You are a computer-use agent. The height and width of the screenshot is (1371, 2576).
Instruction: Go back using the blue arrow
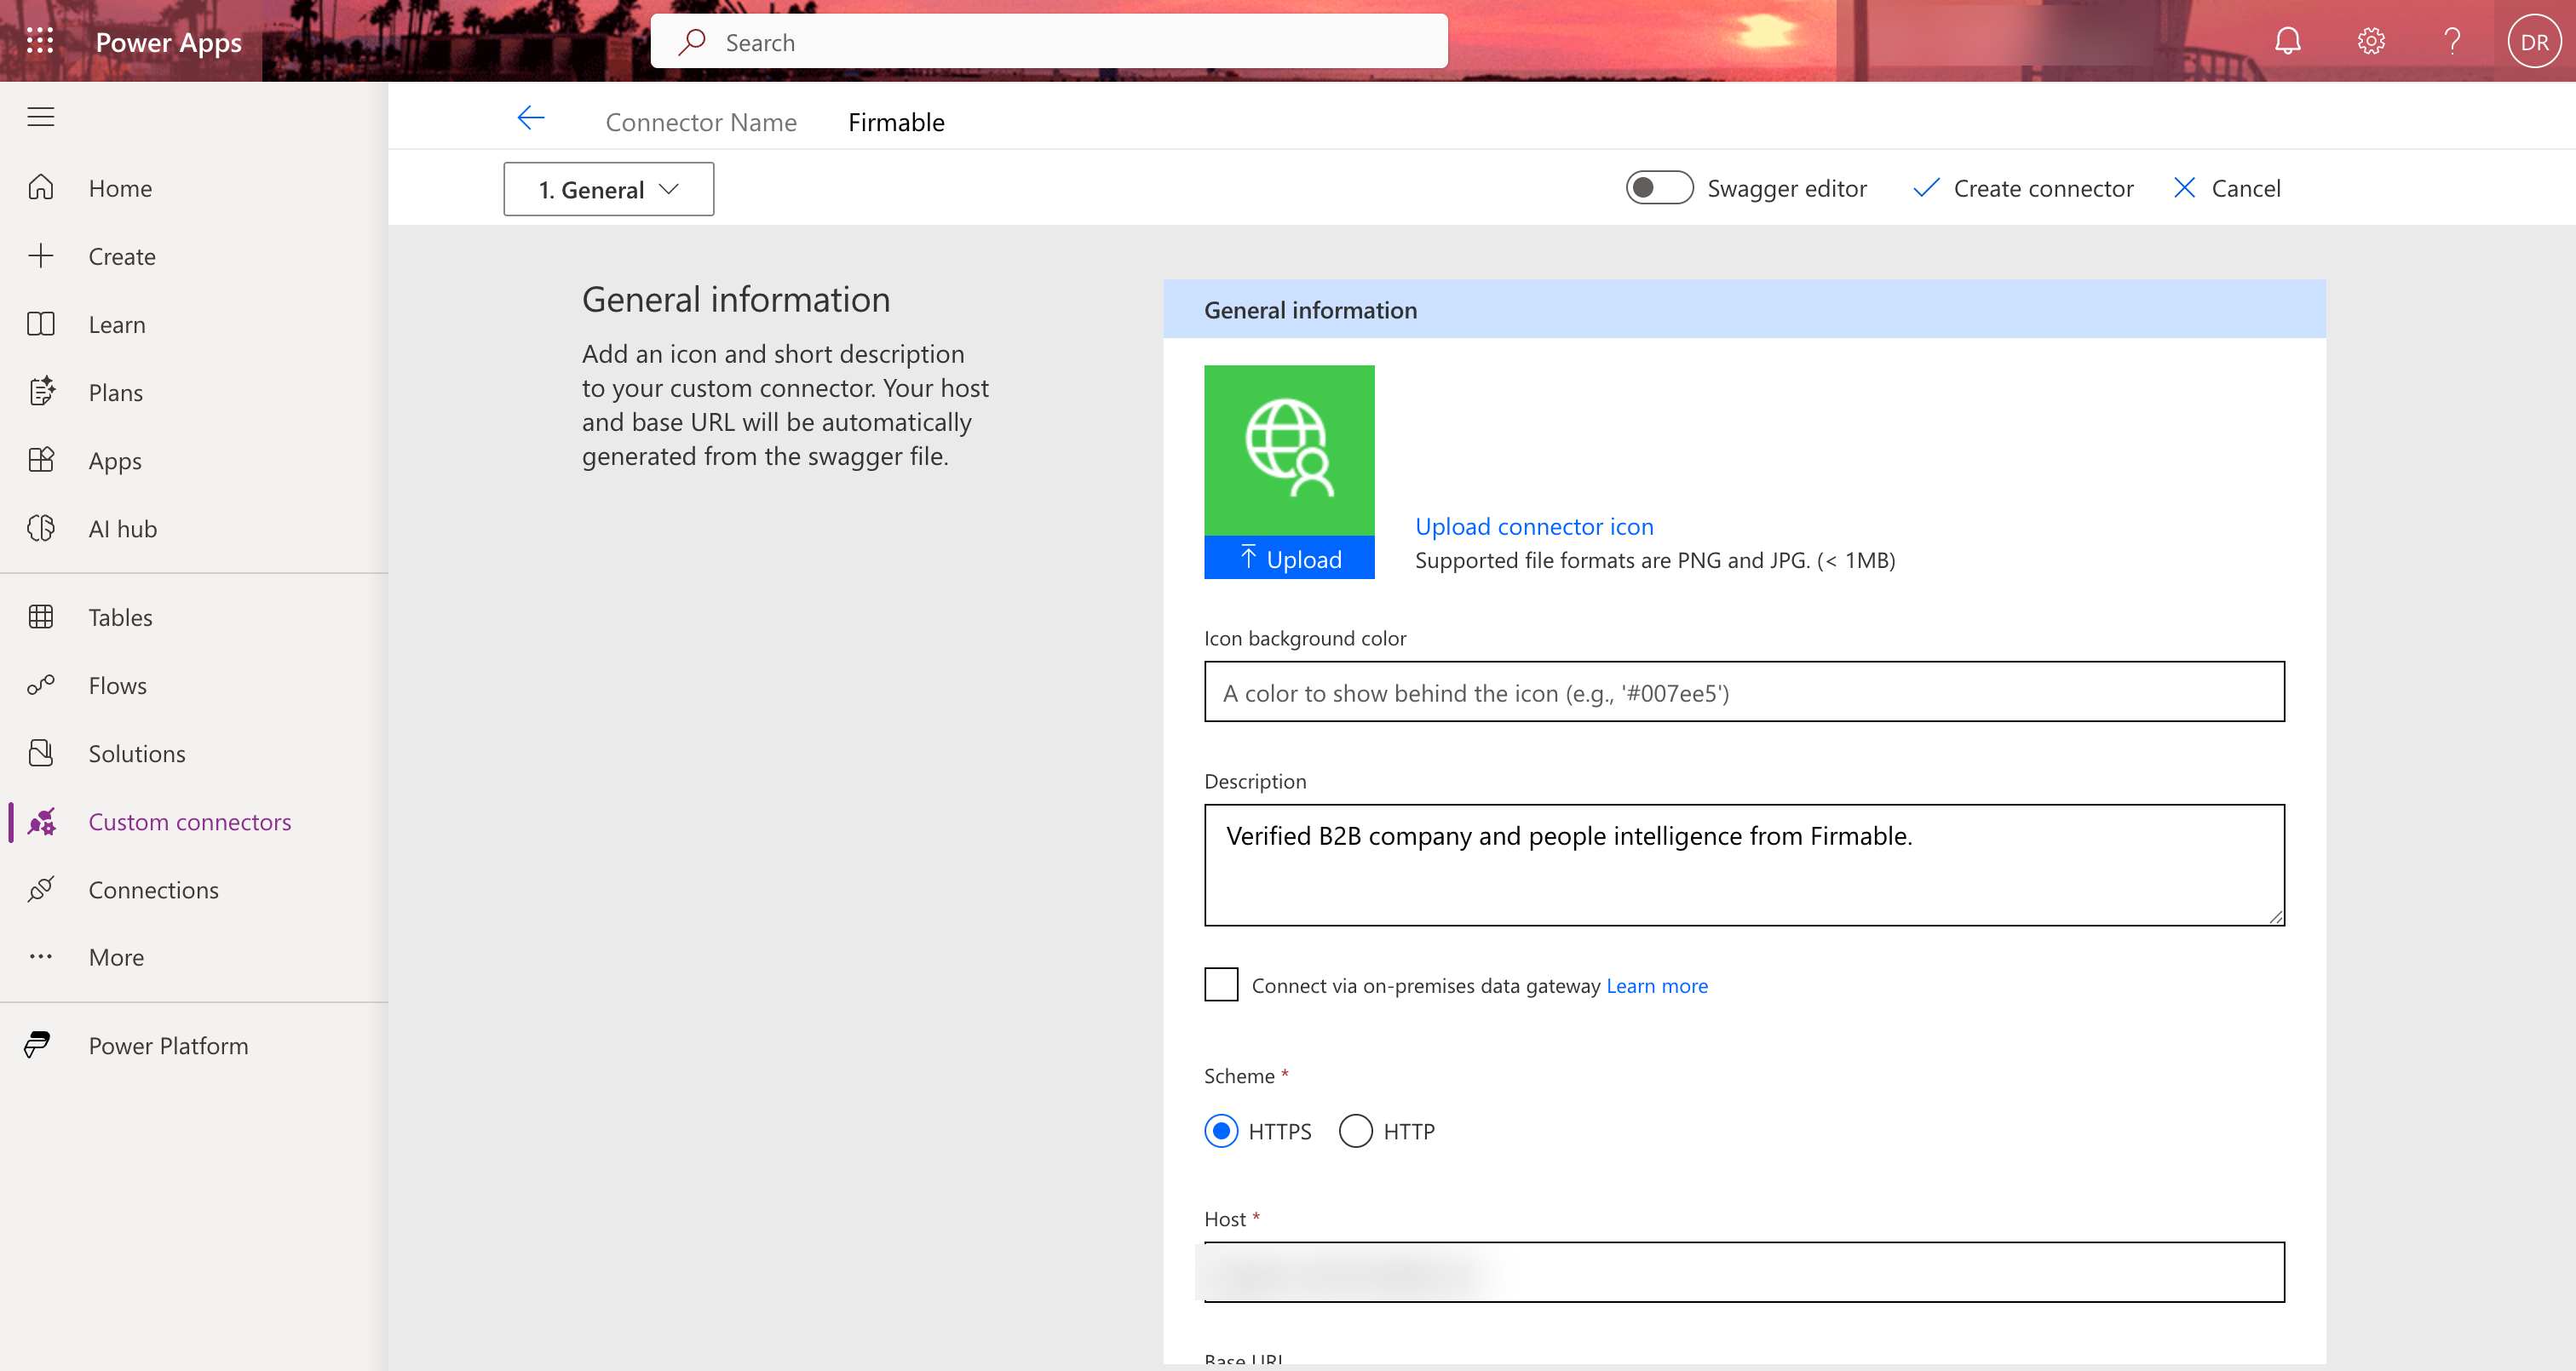tap(531, 119)
